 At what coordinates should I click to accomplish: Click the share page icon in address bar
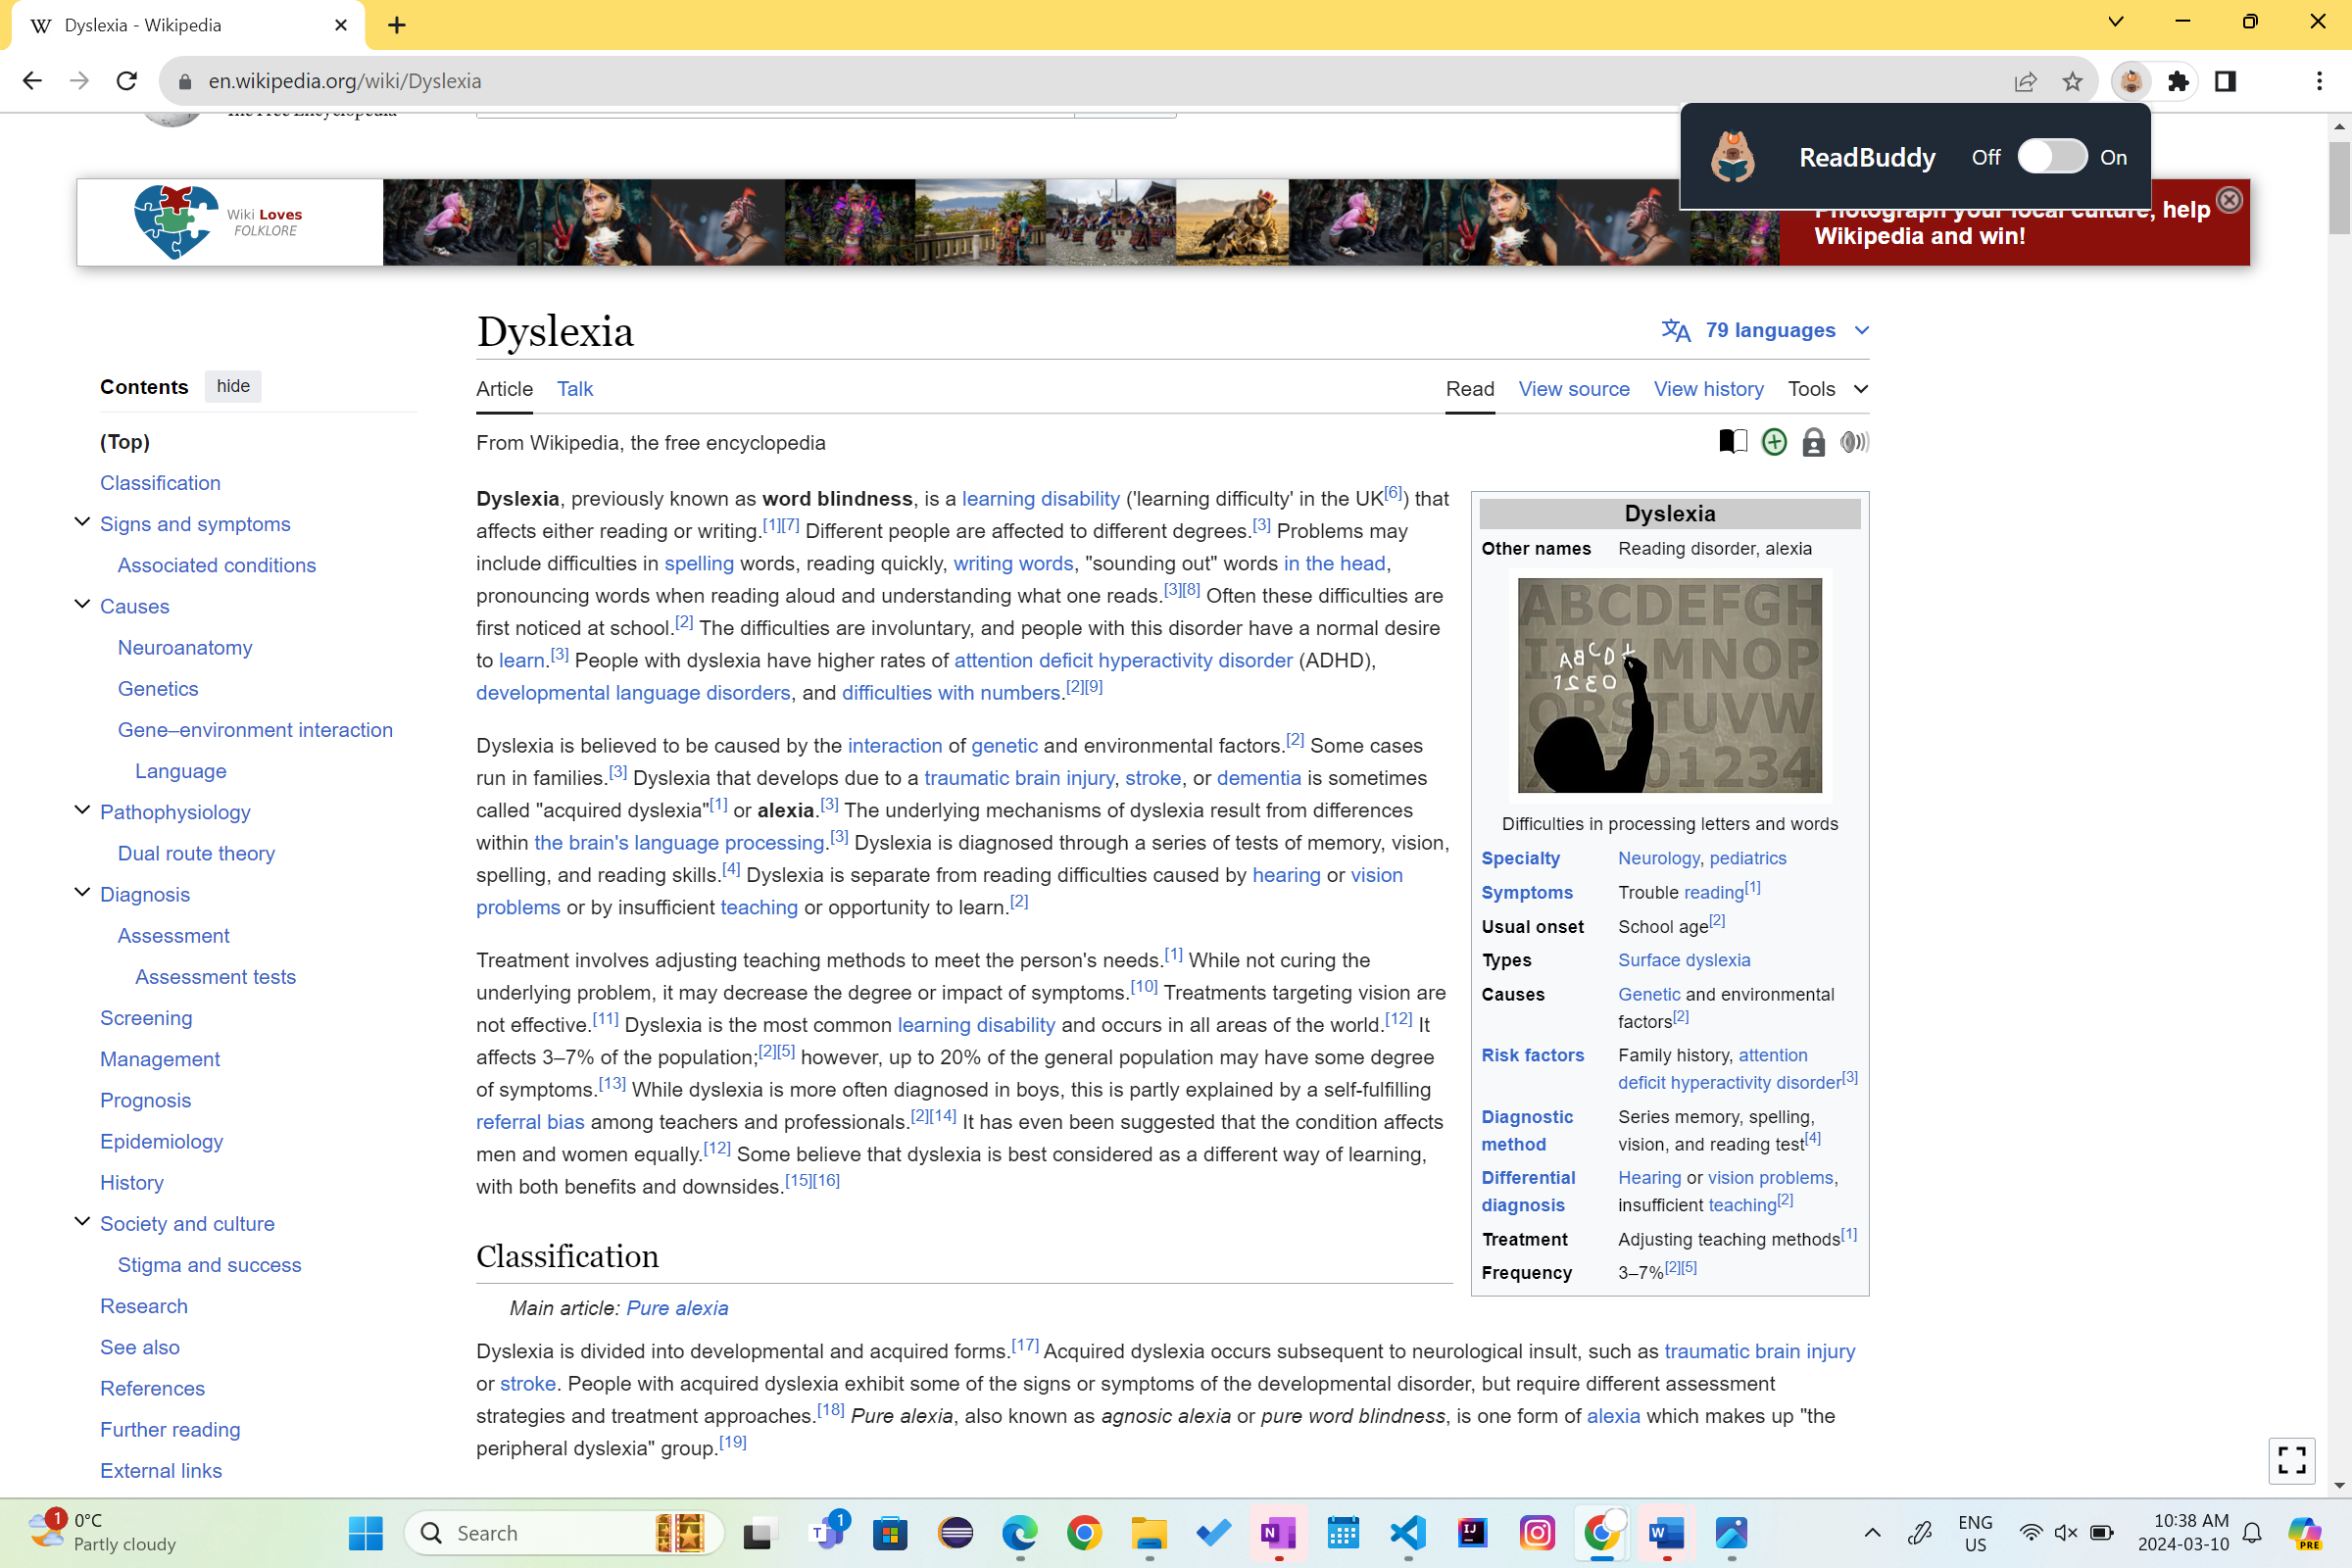point(2025,81)
